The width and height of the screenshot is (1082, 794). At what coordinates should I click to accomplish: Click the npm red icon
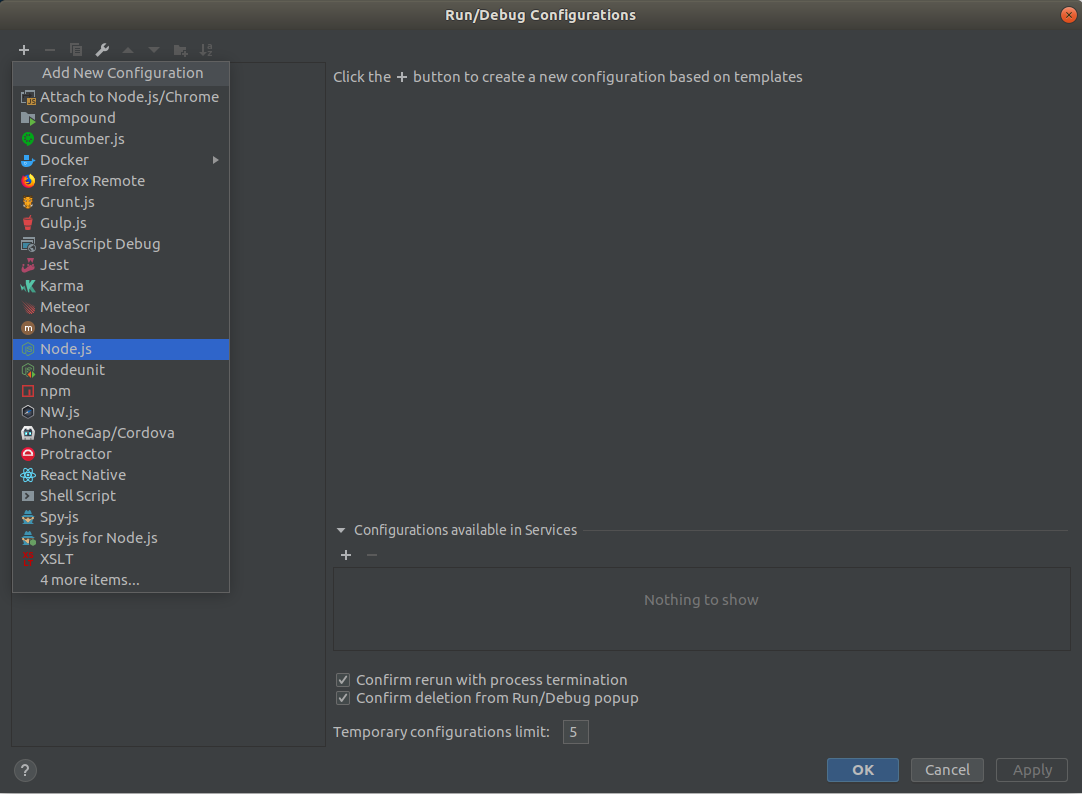coord(28,391)
